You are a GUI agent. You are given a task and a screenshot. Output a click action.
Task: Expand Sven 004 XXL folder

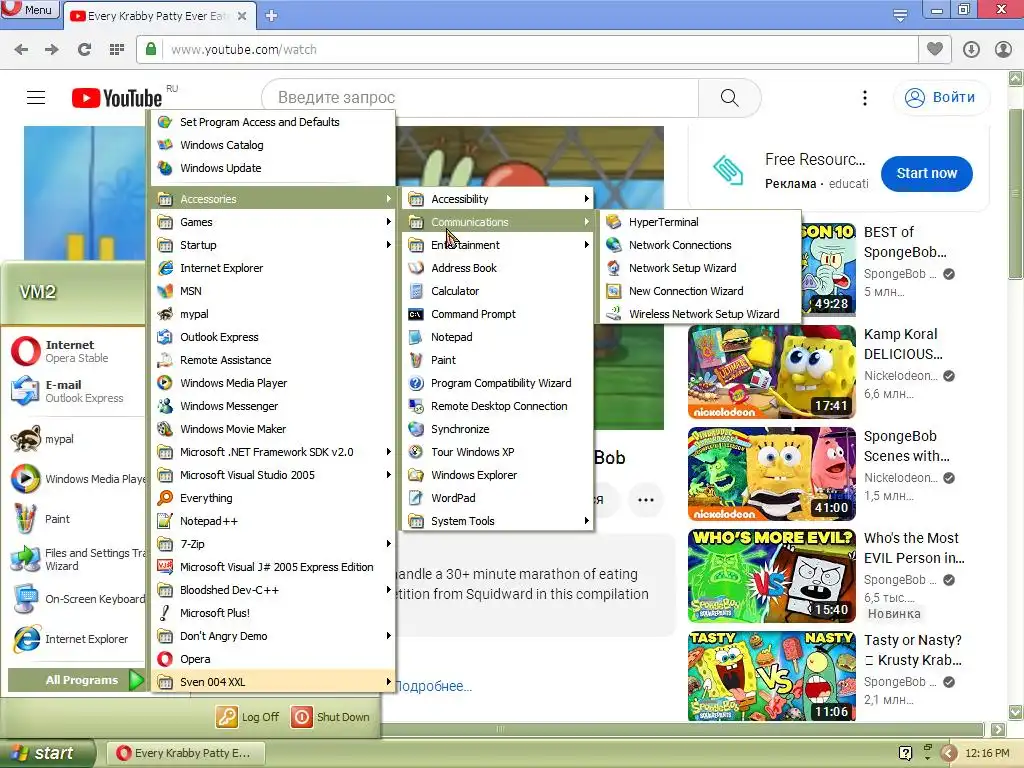pyautogui.click(x=273, y=682)
